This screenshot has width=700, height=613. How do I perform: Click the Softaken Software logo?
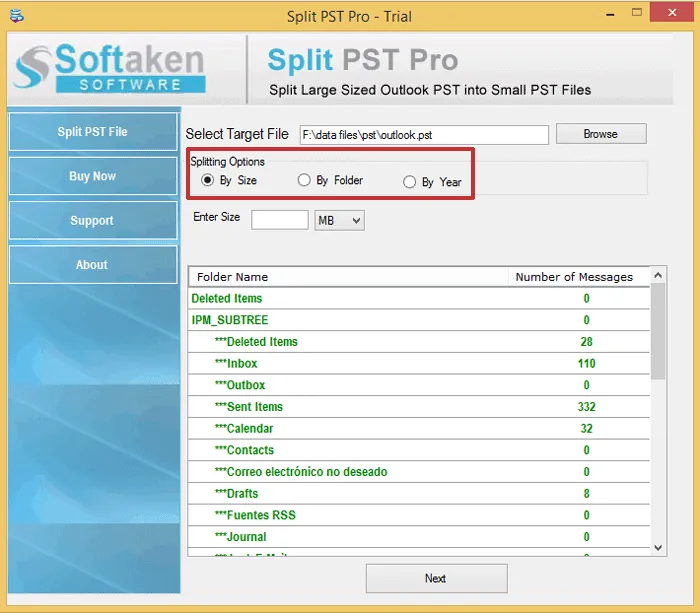110,68
